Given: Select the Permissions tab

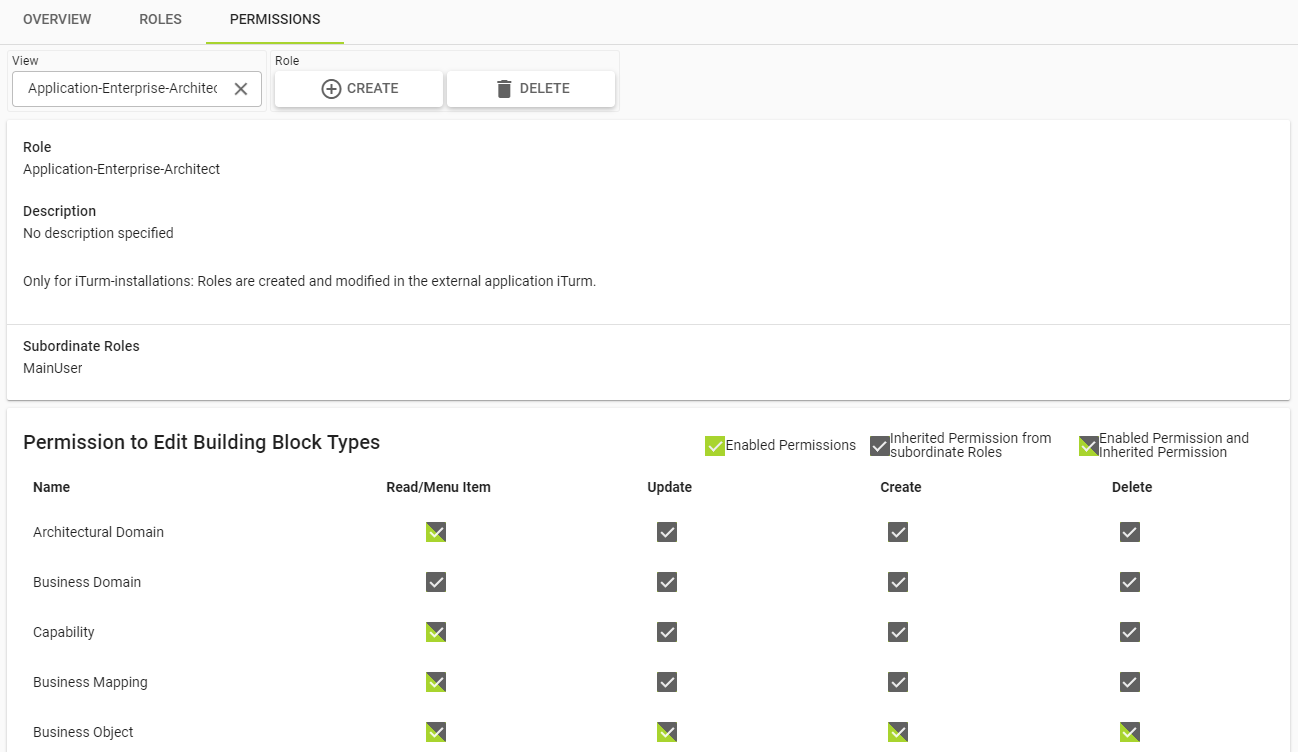Looking at the screenshot, I should click(275, 20).
